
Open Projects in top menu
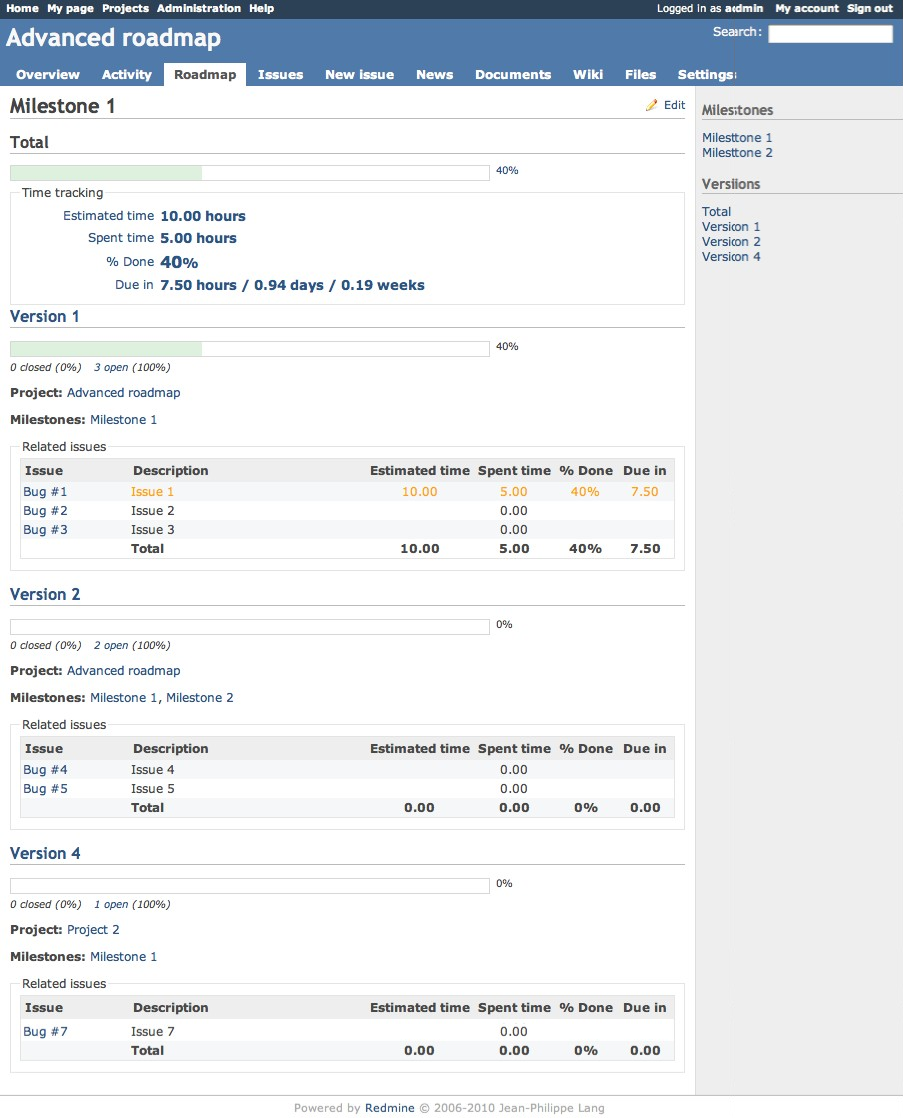125,9
